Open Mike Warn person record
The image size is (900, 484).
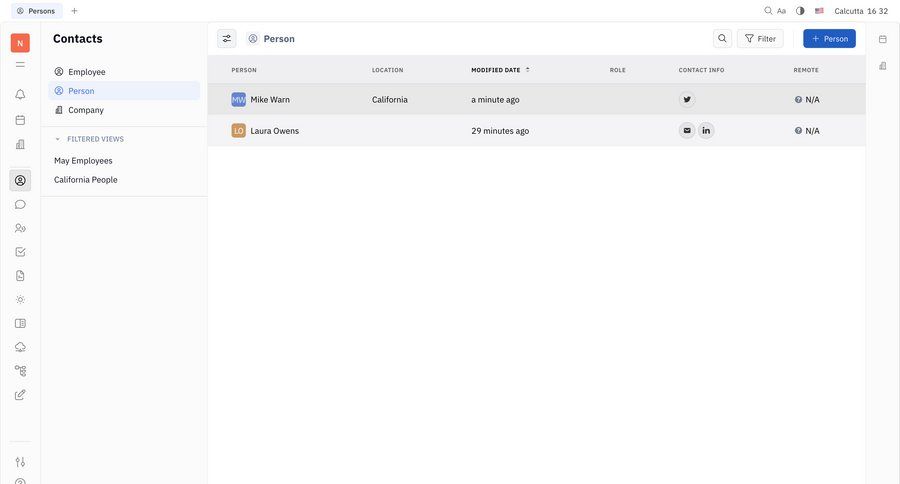pos(270,99)
